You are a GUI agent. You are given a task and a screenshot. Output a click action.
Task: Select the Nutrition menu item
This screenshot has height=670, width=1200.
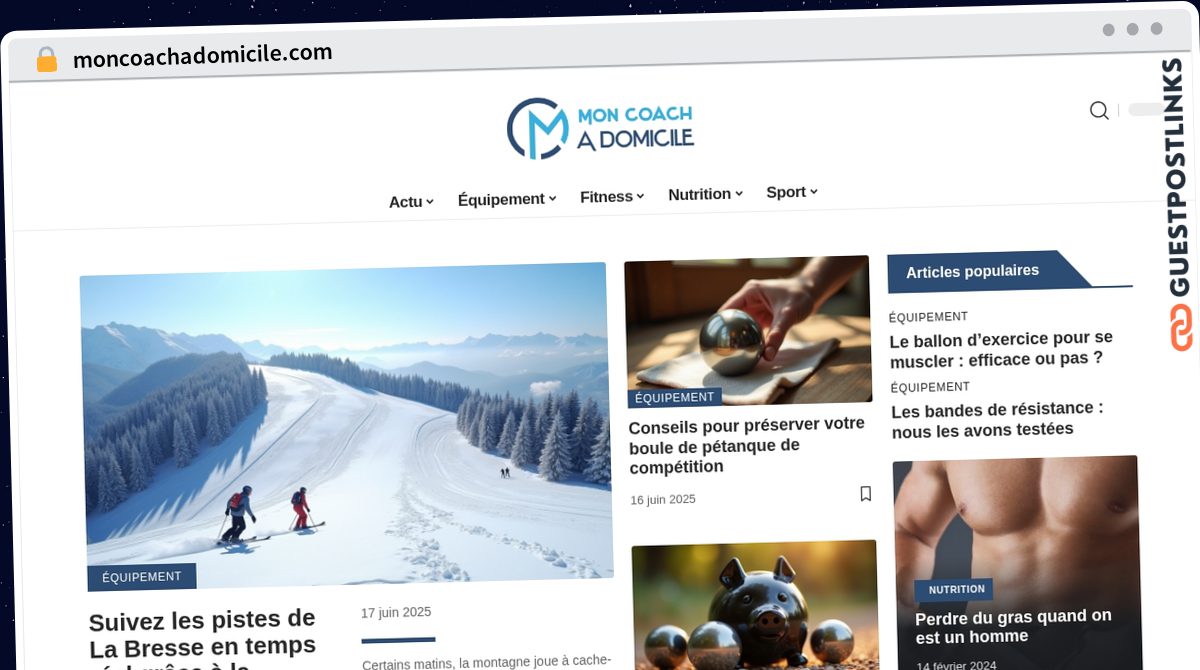[x=705, y=194]
